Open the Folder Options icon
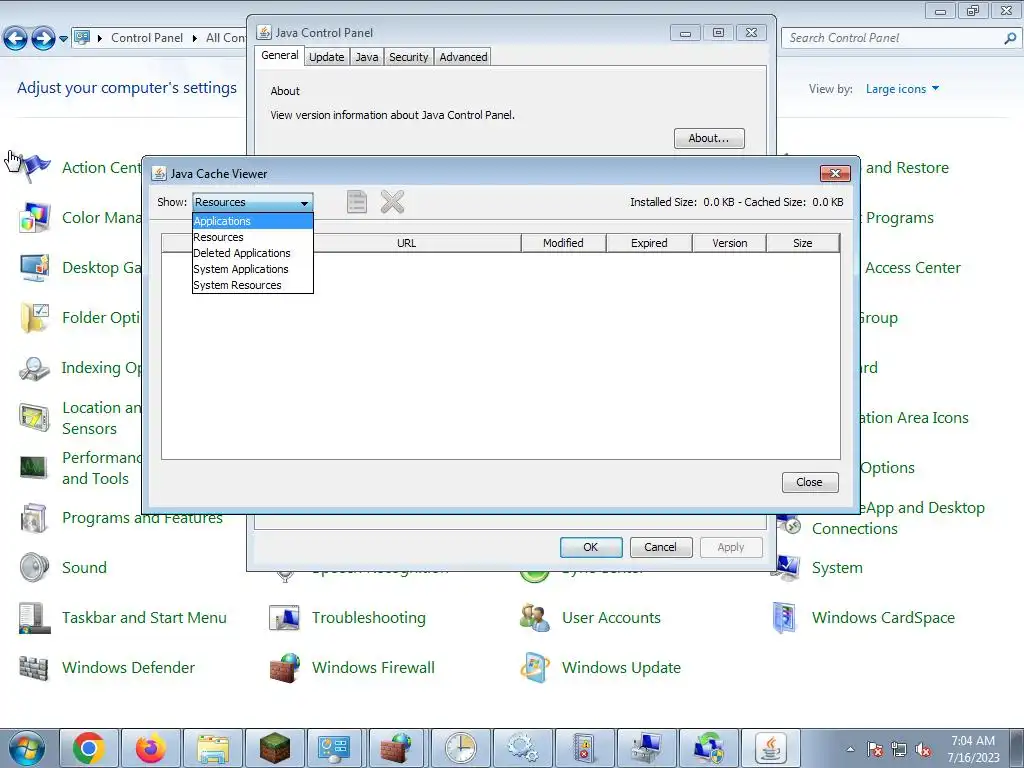 tap(34, 317)
